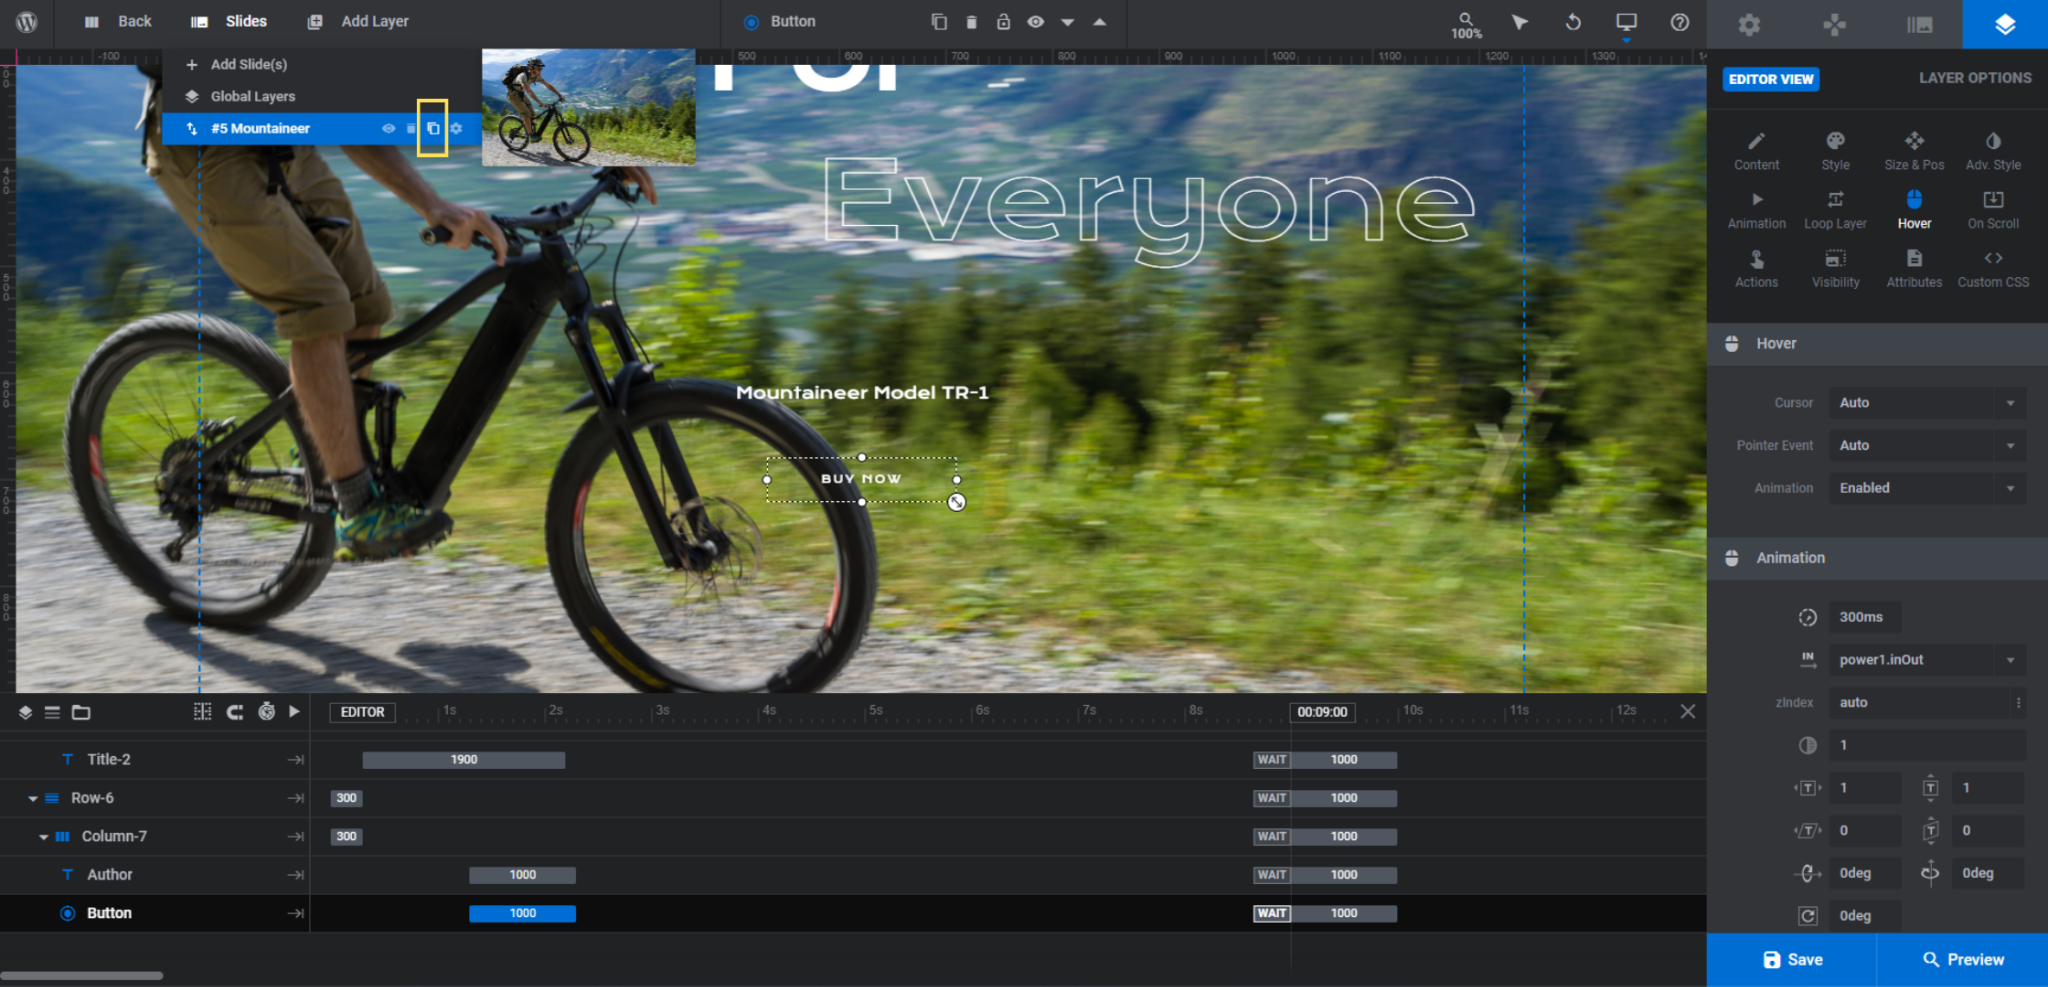Screen dimensions: 2048x987
Task: Activate the layer selection cursor tool
Action: pos(1520,21)
